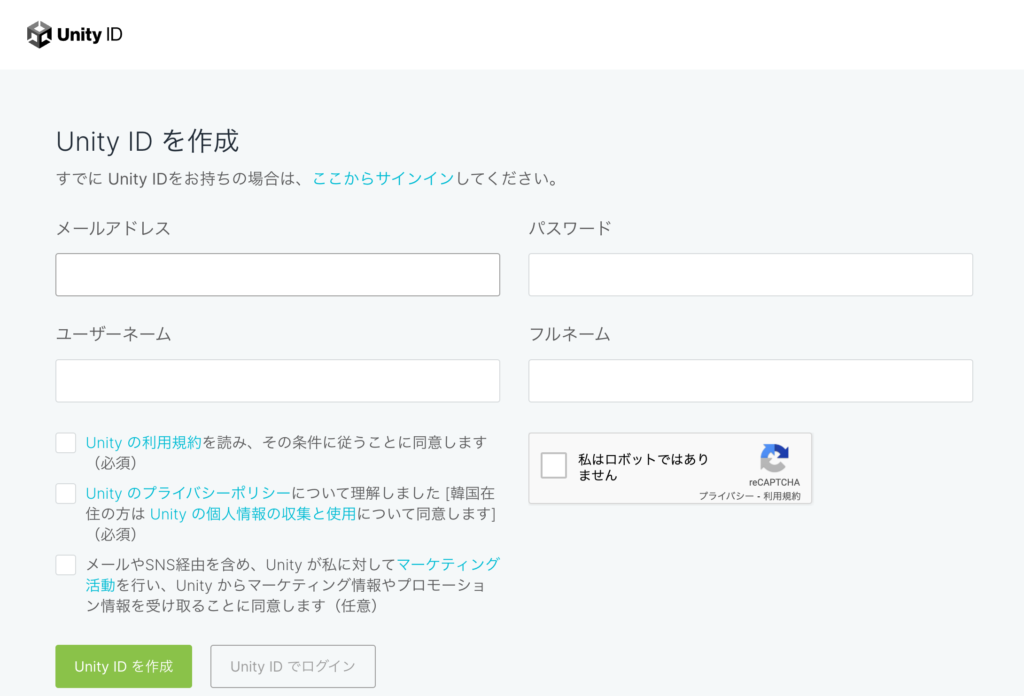Click the Unity ID でログイン button
This screenshot has height=696, width=1024.
pos(293,667)
